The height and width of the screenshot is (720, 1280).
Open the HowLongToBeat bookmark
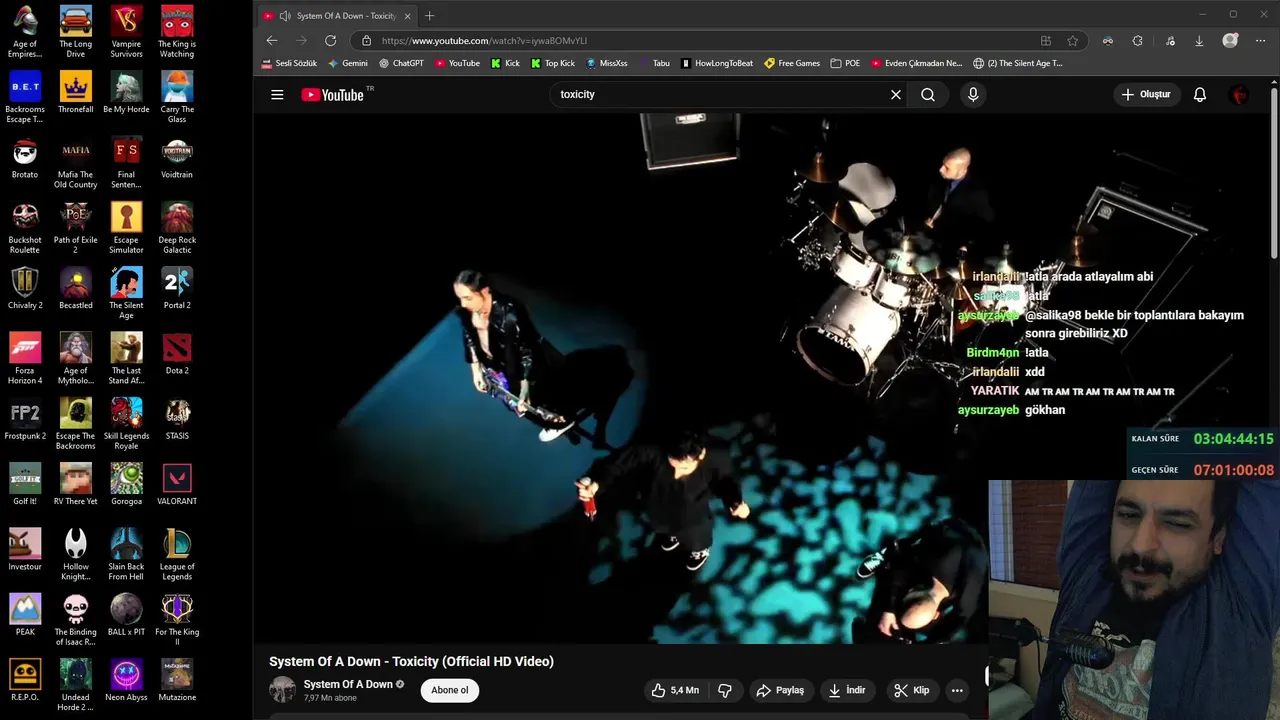pyautogui.click(x=717, y=63)
